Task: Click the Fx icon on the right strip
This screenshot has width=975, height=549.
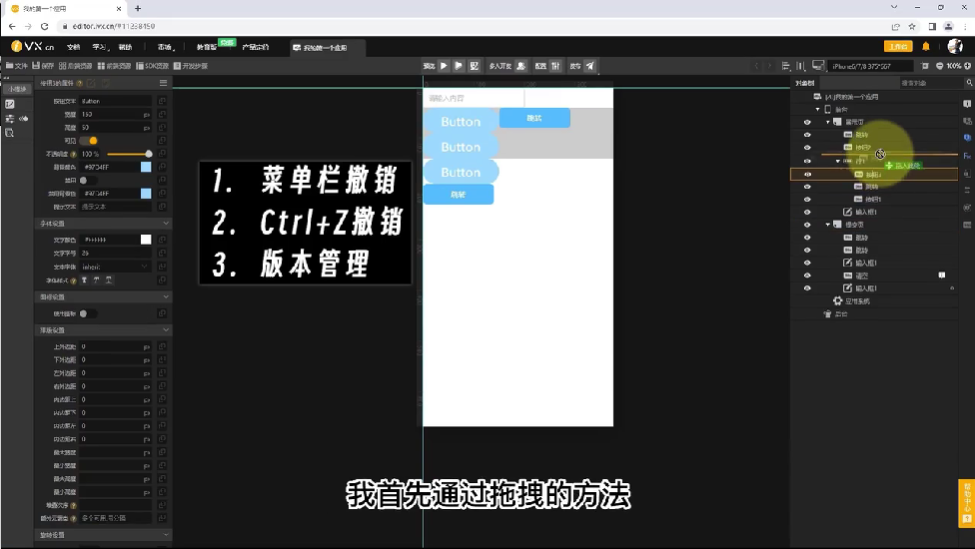Action: pyautogui.click(x=967, y=156)
